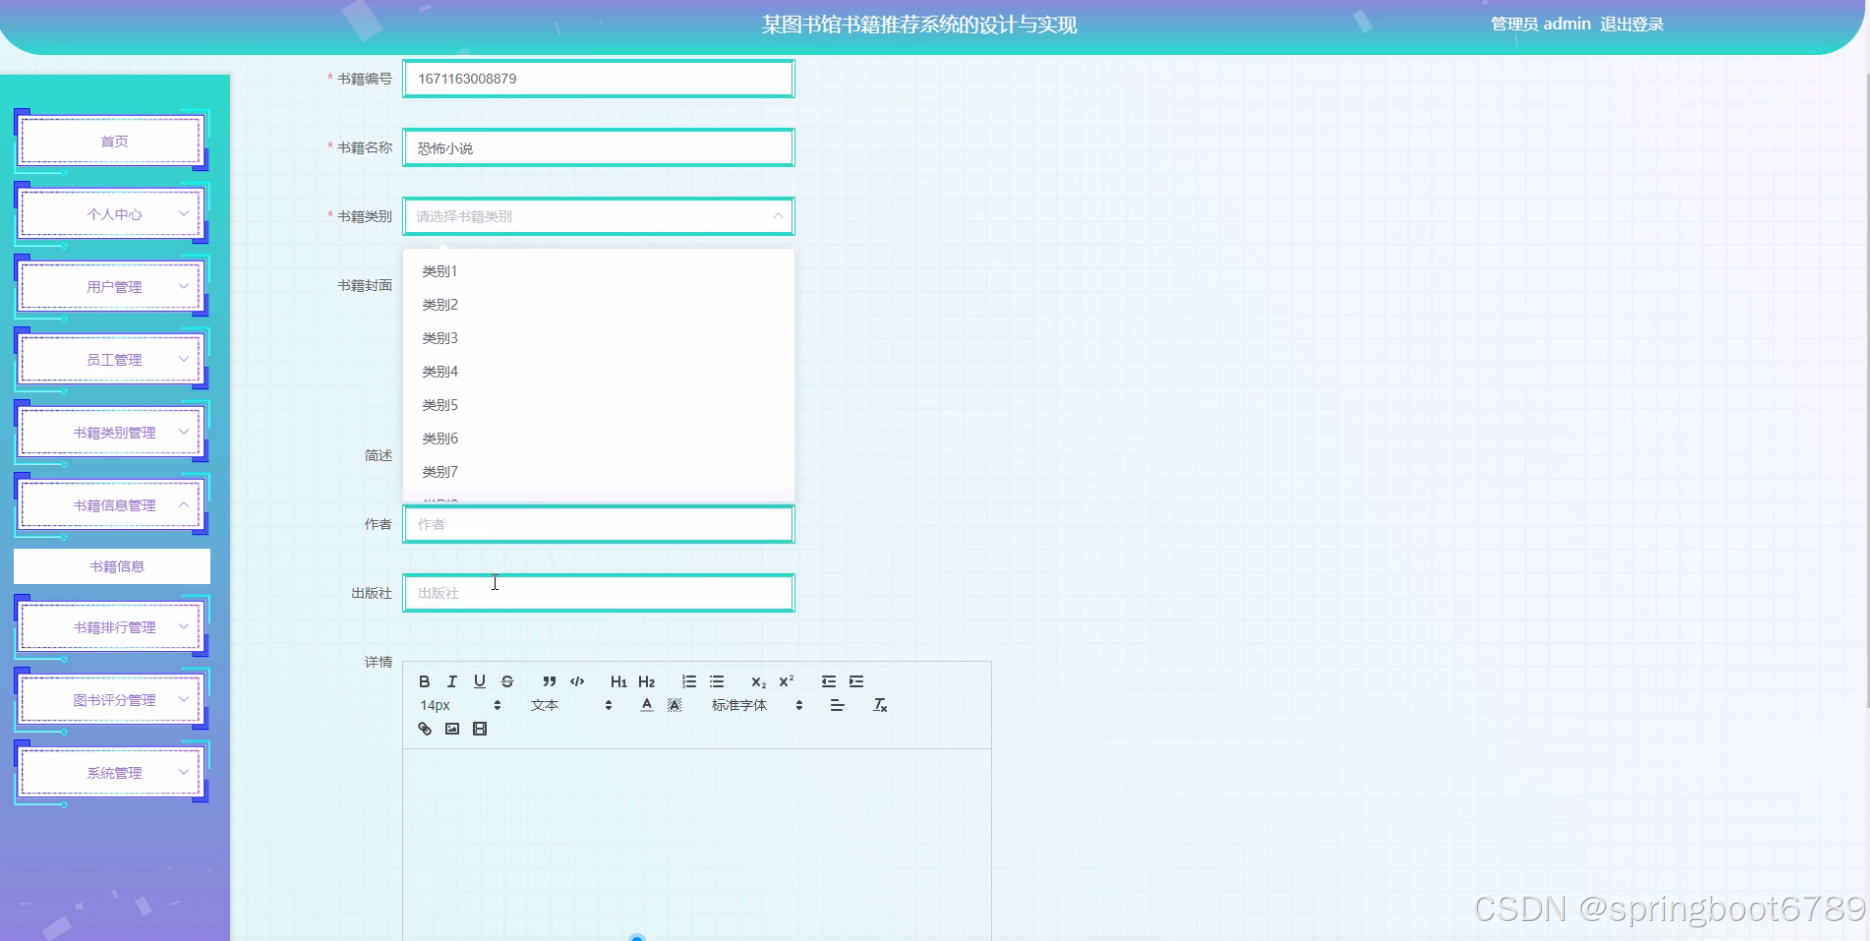Apply Heading 1 style

[618, 681]
